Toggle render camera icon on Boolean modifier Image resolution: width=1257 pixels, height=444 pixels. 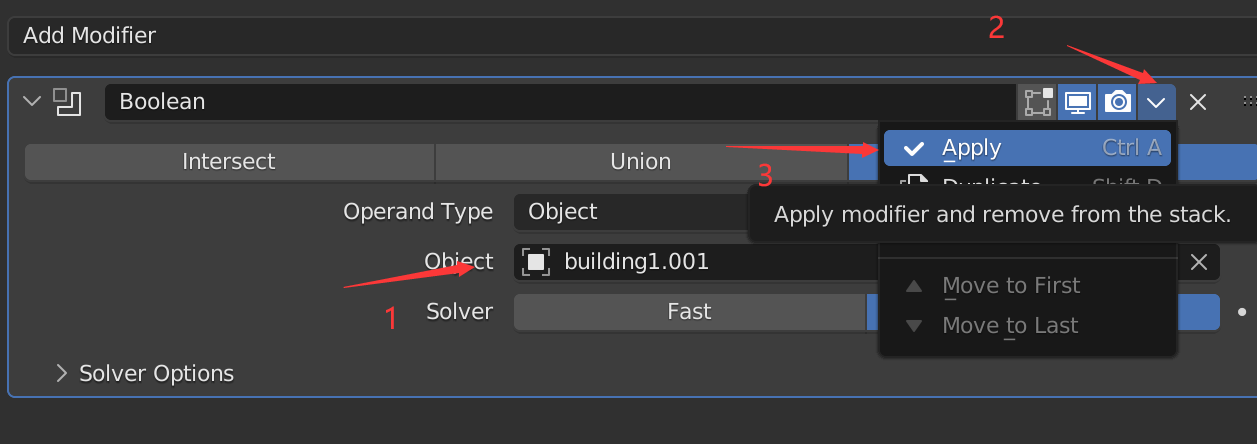(x=1117, y=102)
